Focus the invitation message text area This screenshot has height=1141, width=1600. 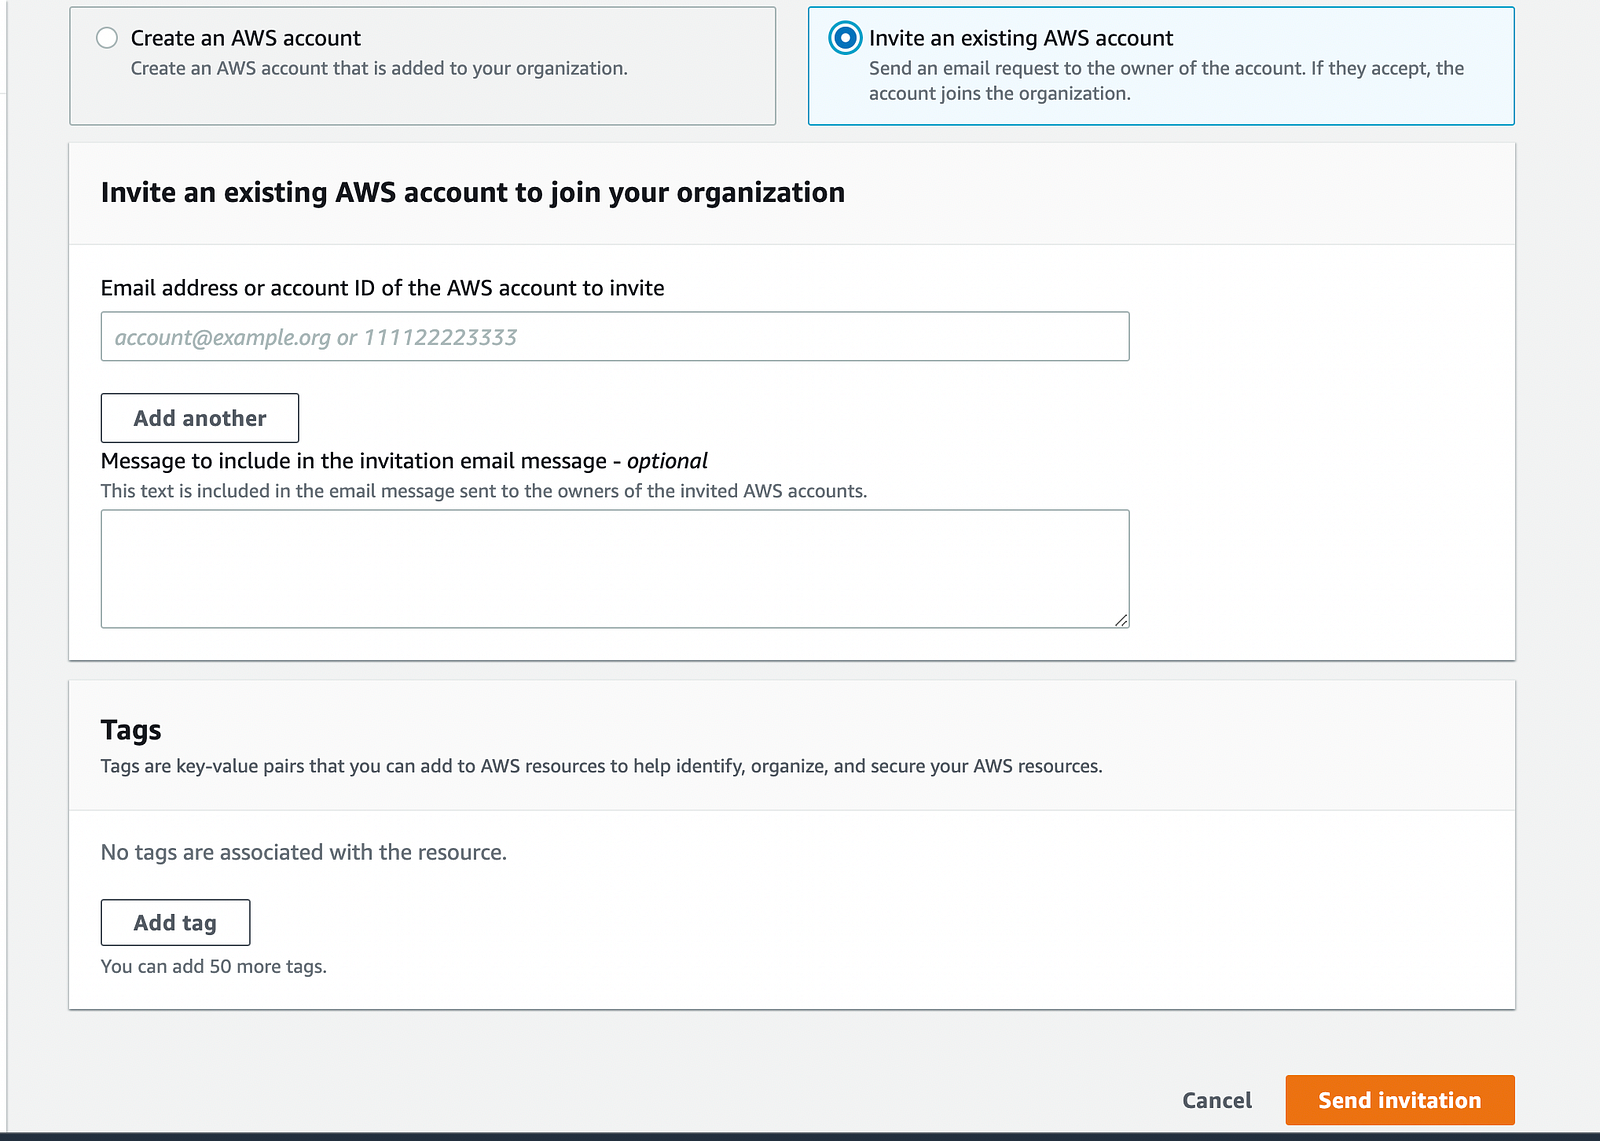[615, 569]
